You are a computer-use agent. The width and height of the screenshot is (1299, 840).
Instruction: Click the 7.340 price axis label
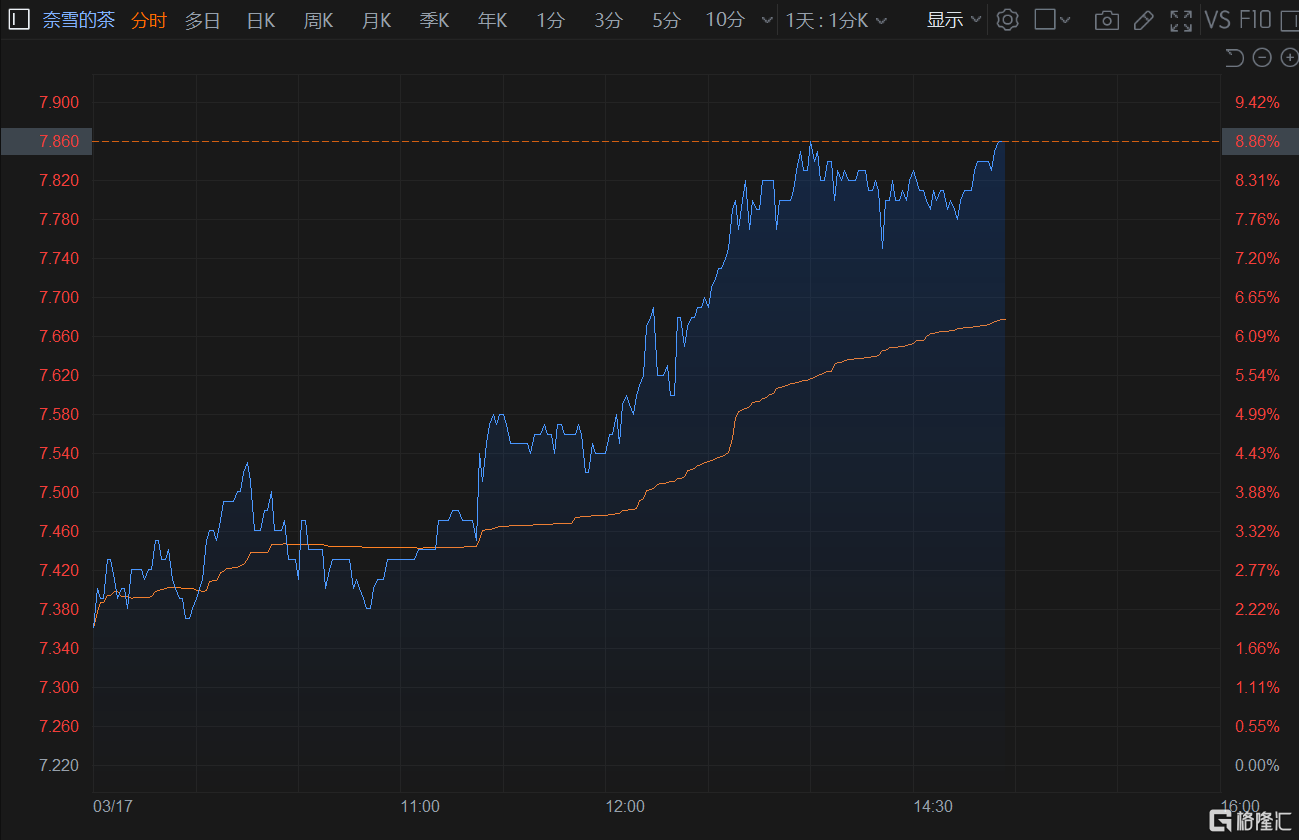59,648
